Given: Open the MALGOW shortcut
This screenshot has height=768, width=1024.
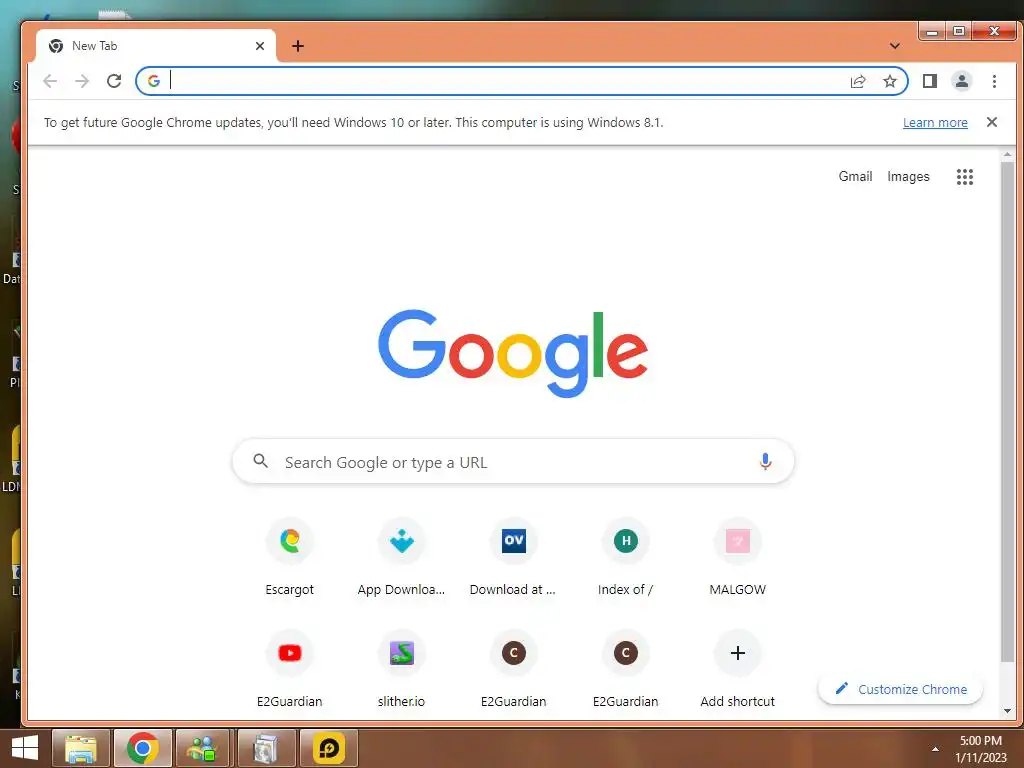Looking at the screenshot, I should click(x=737, y=556).
